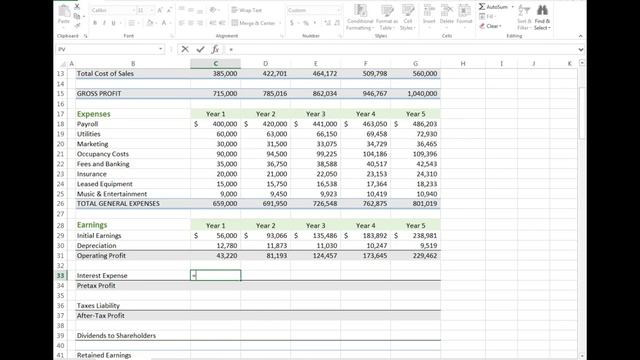This screenshot has width=640, height=360.
Task: Click the Fill button in Editing group
Action: (487, 16)
